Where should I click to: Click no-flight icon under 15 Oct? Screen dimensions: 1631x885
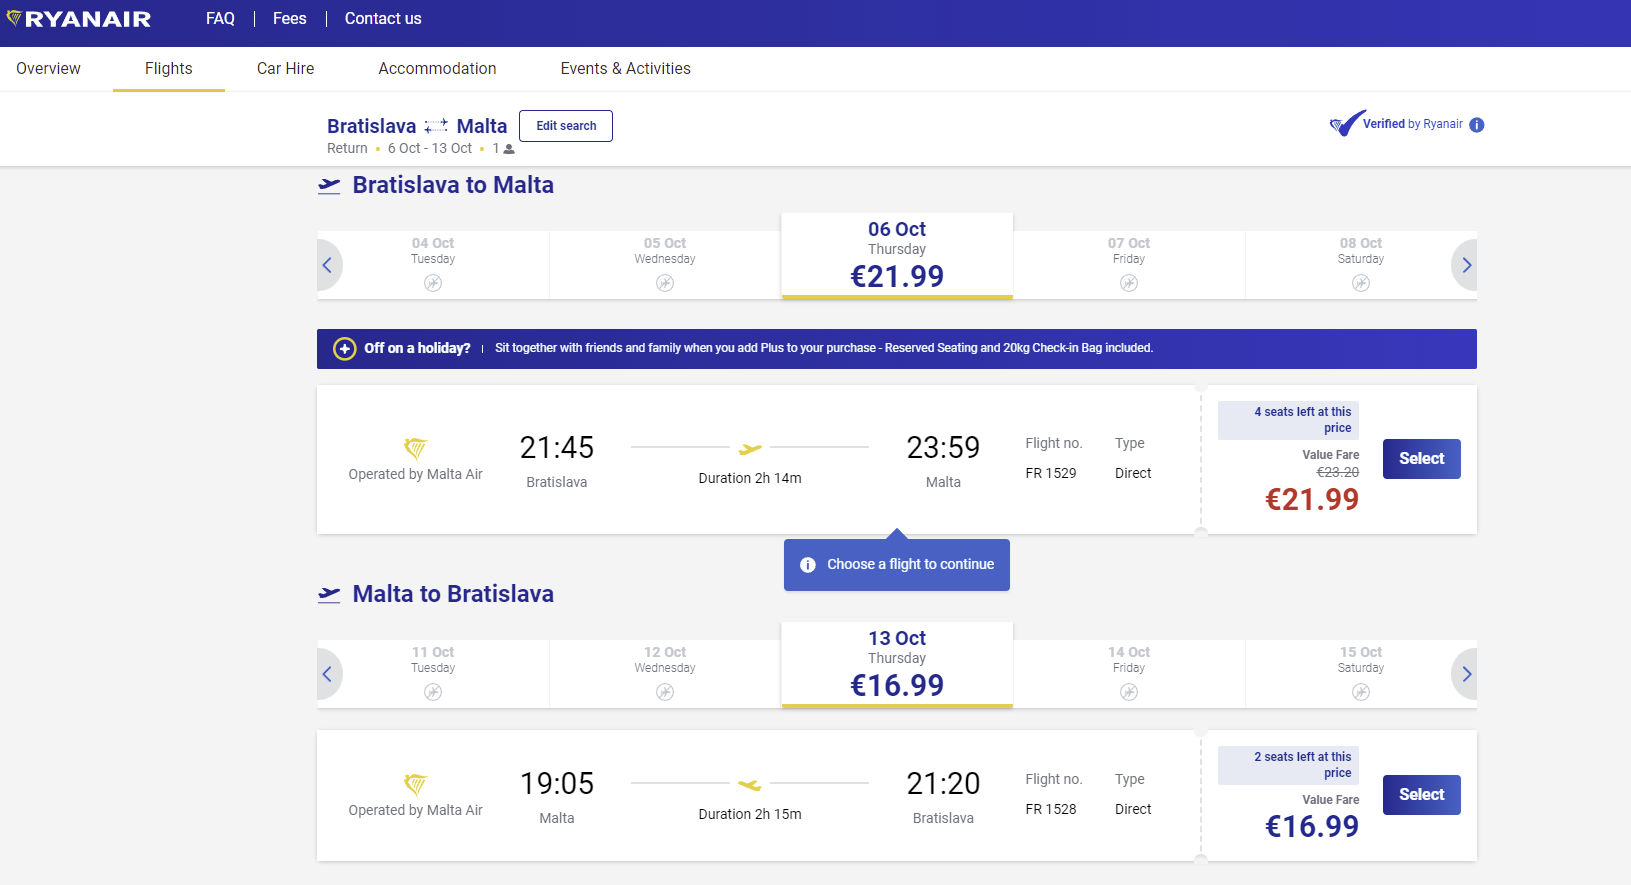pyautogui.click(x=1361, y=692)
